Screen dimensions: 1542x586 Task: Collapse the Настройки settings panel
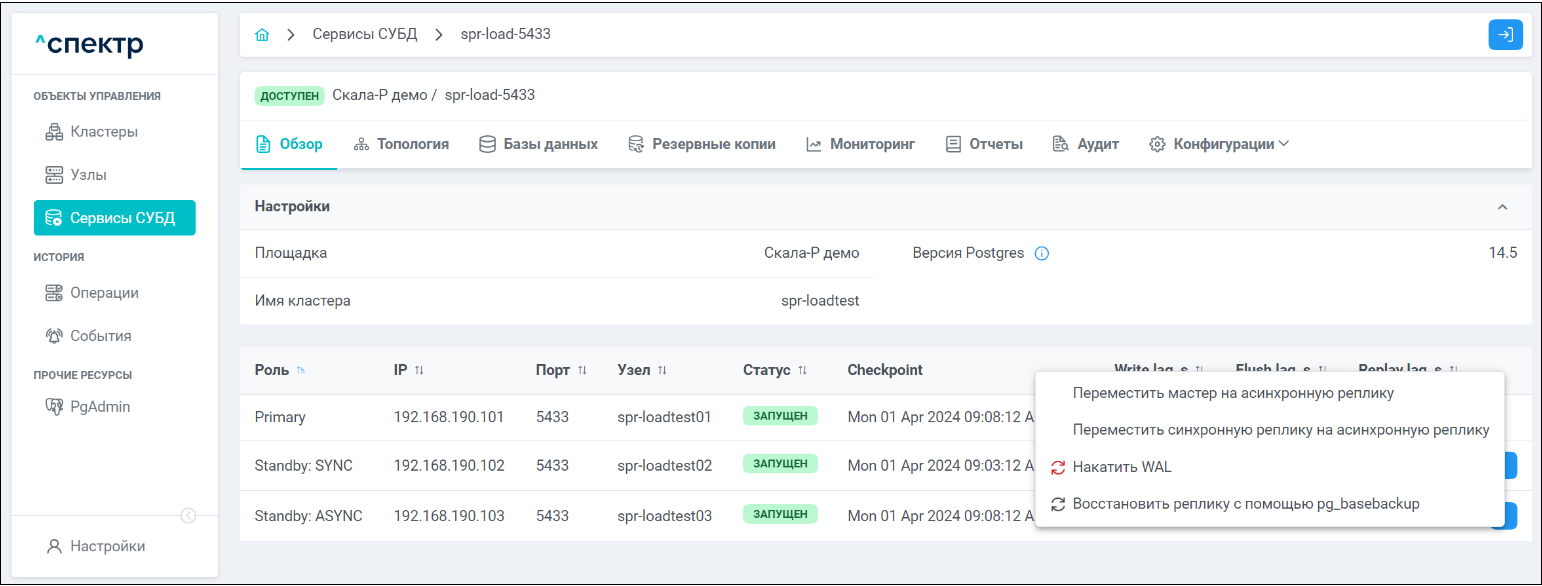tap(1501, 207)
